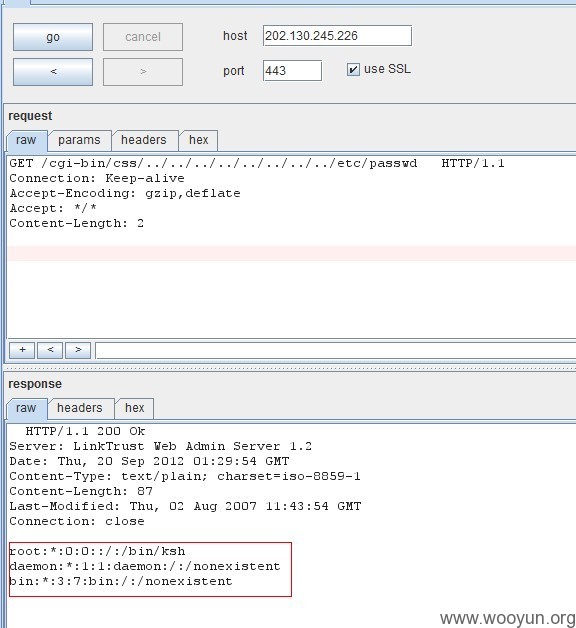The width and height of the screenshot is (576, 628).
Task: Click the Date: Thu, 20 Sep 2012 line
Action: 149,461
